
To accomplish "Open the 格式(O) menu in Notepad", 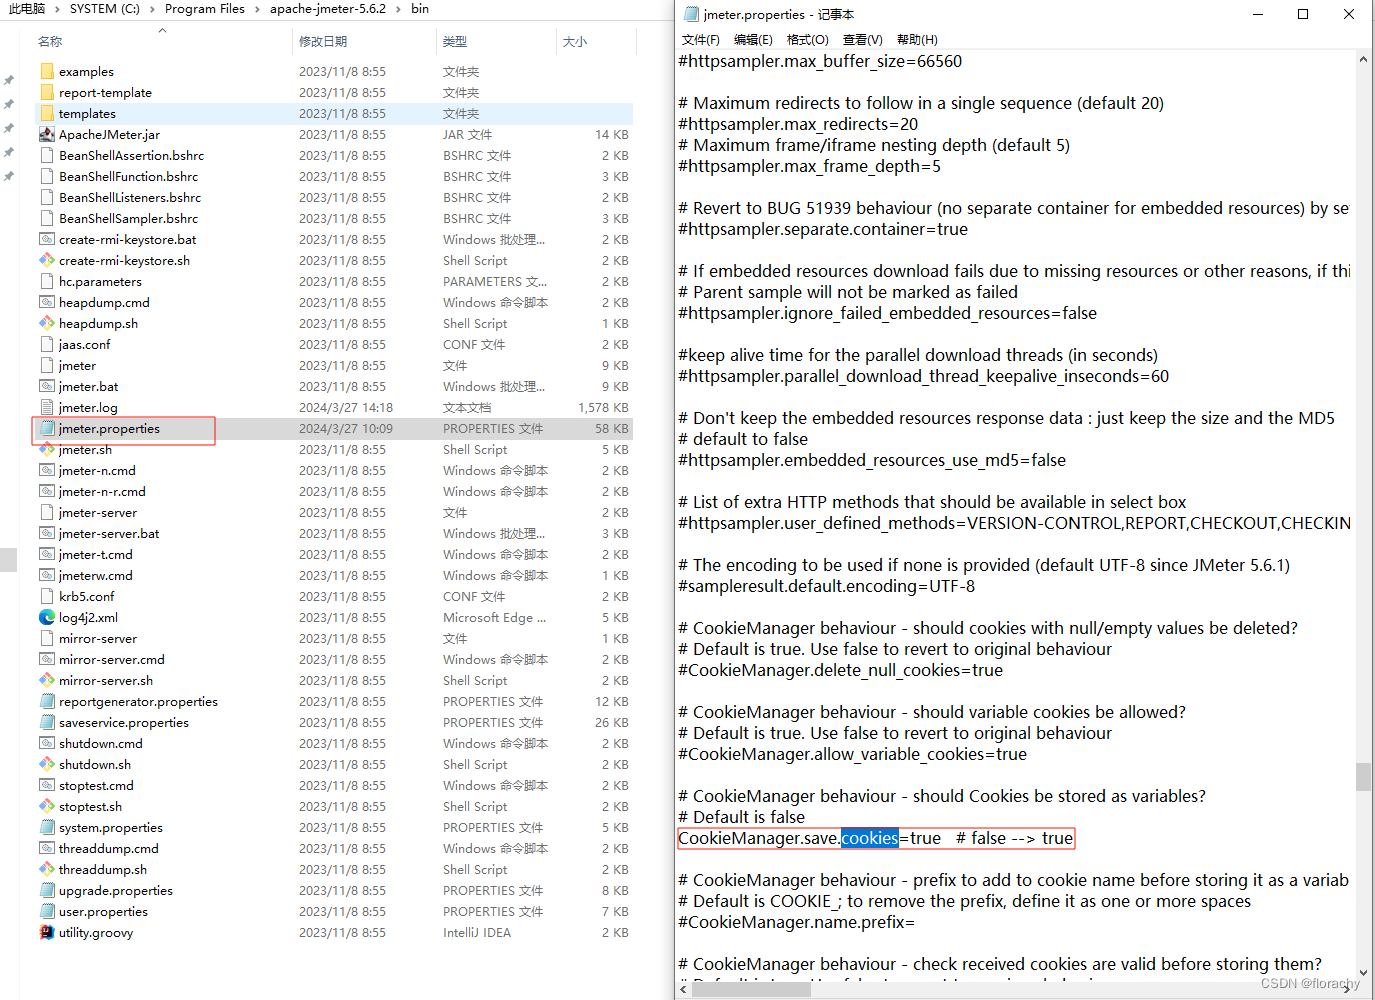I will (808, 40).
